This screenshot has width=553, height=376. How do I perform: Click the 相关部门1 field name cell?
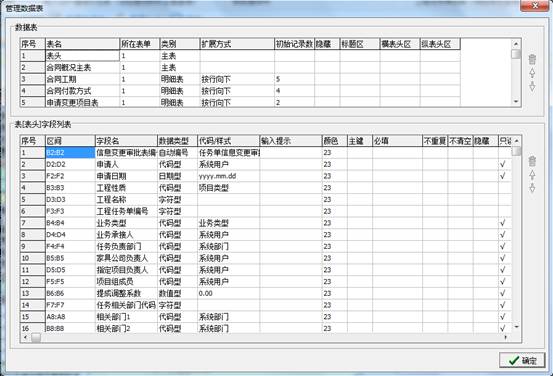point(126,316)
